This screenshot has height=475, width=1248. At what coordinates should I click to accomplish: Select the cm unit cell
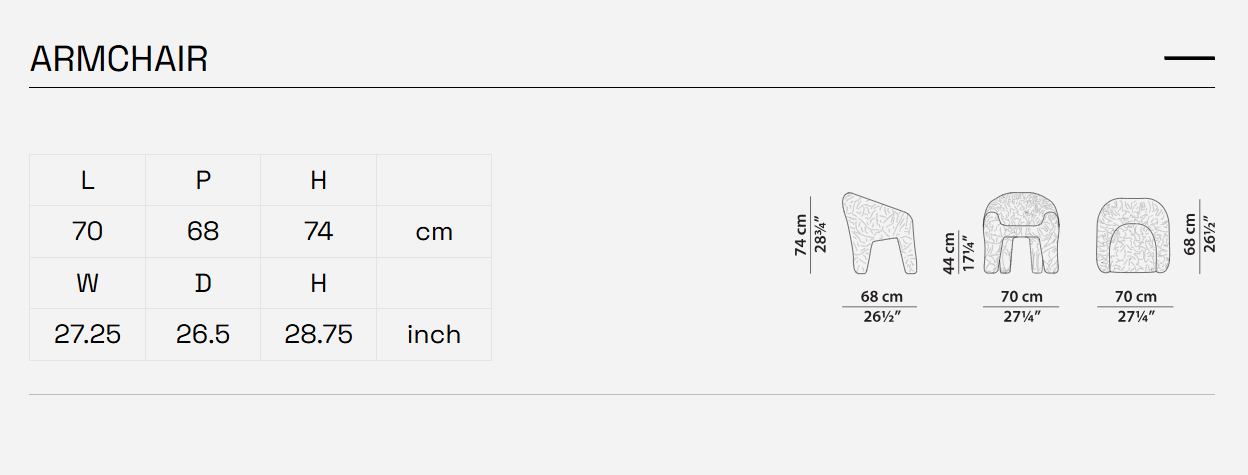coord(434,232)
